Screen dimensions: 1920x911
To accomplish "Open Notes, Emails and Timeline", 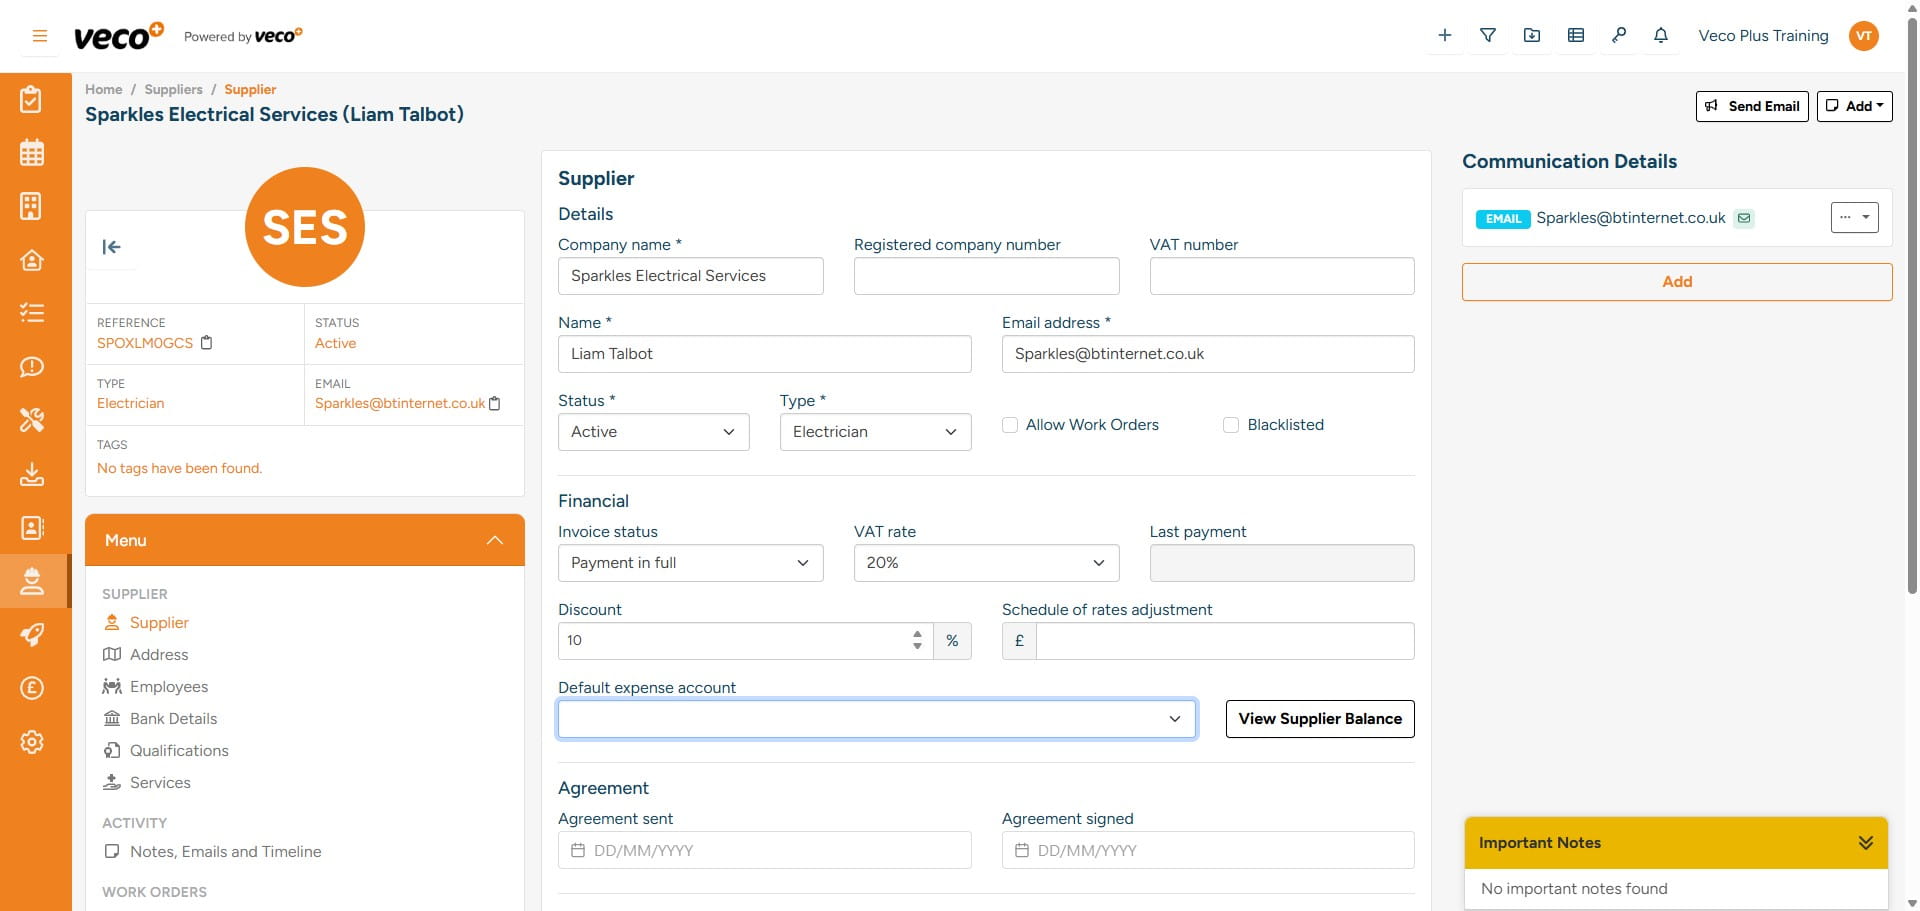I will [225, 851].
